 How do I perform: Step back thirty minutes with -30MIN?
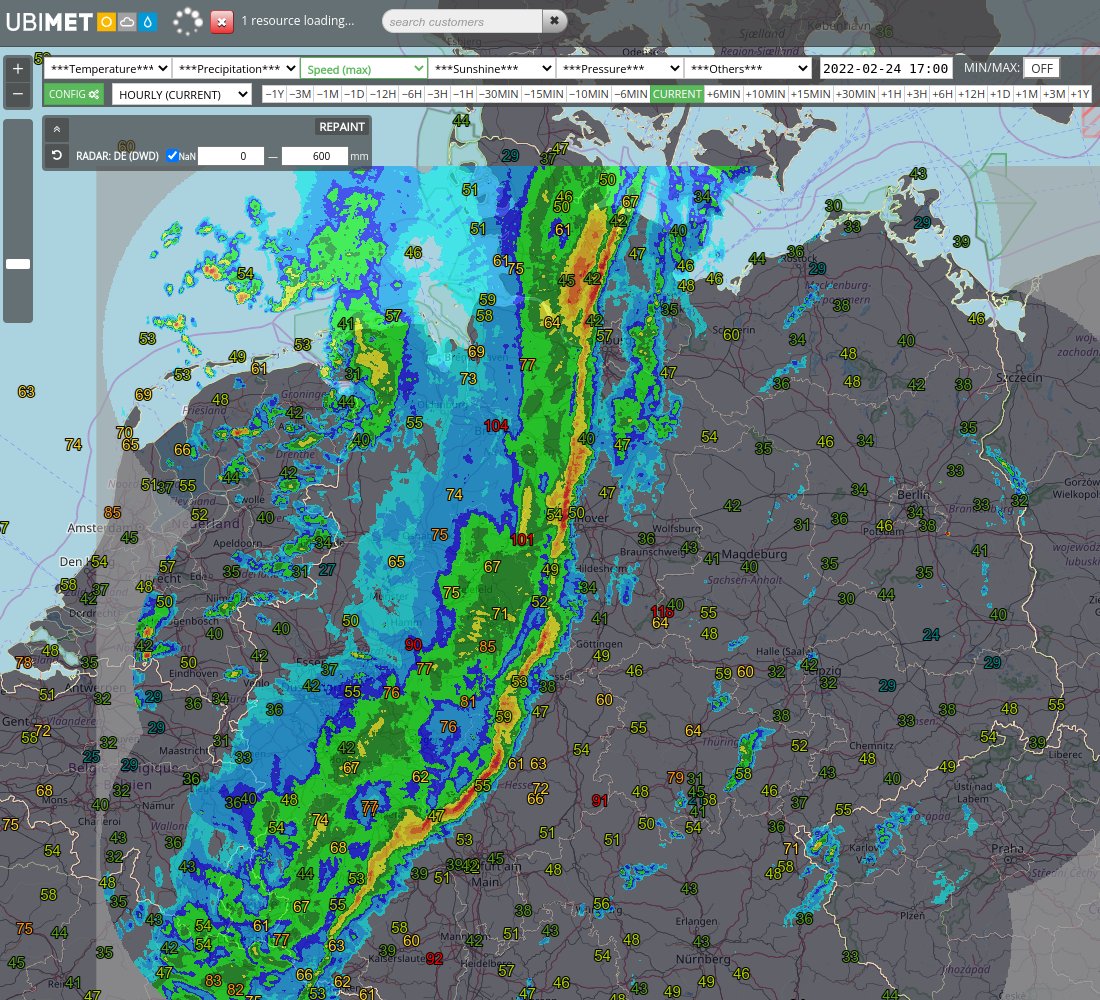point(499,94)
